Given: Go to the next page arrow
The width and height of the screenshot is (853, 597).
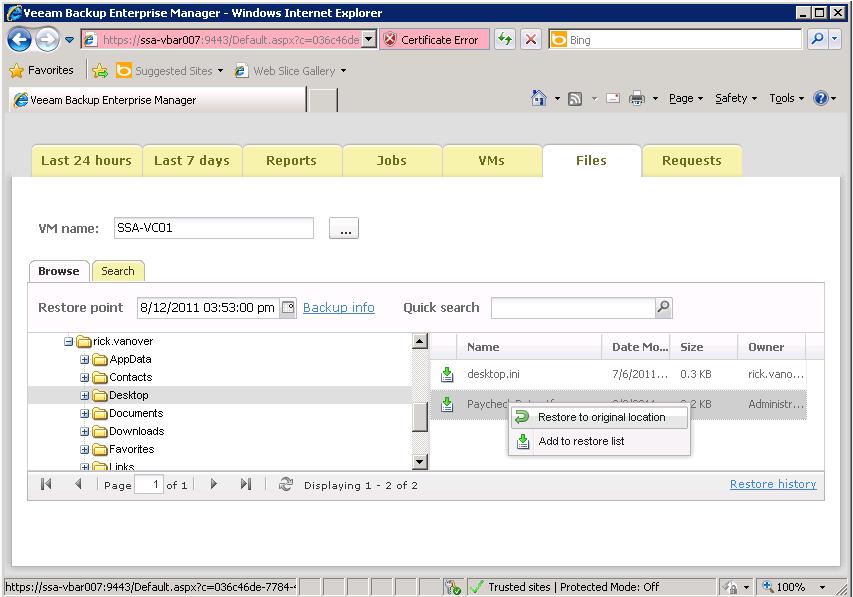Looking at the screenshot, I should 213,484.
